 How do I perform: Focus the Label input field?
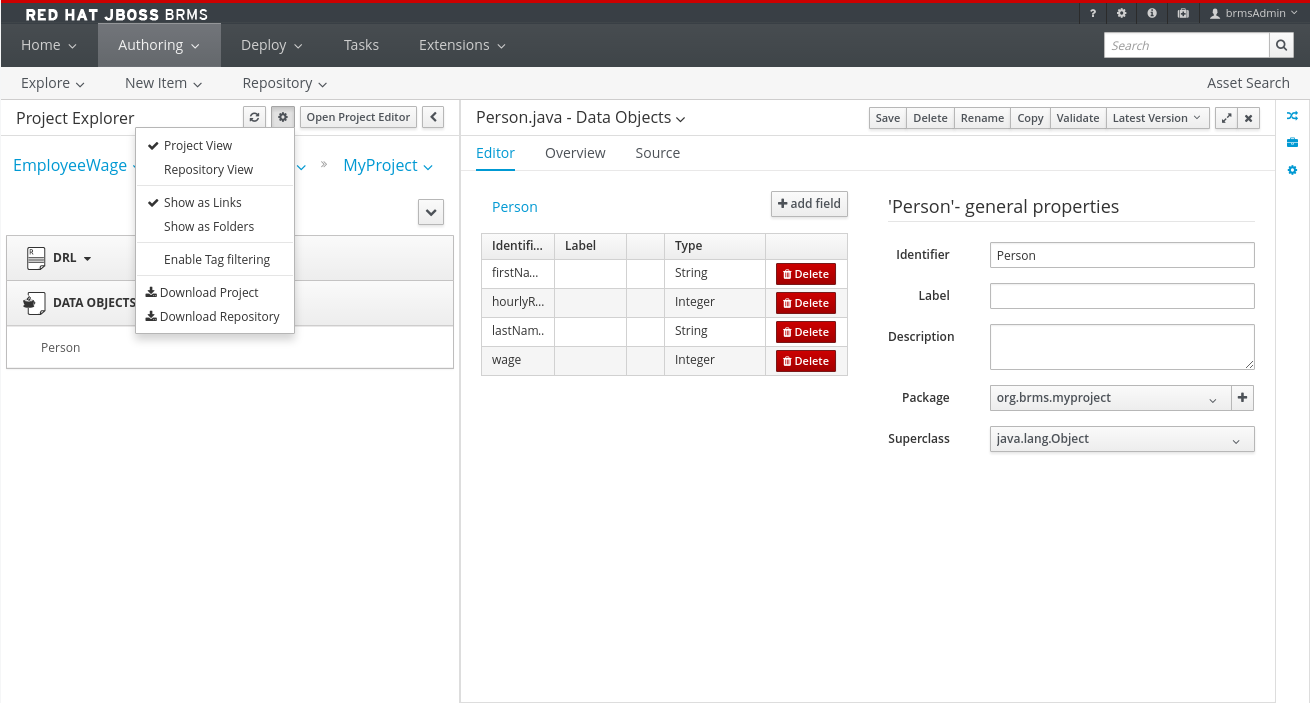coord(1122,296)
